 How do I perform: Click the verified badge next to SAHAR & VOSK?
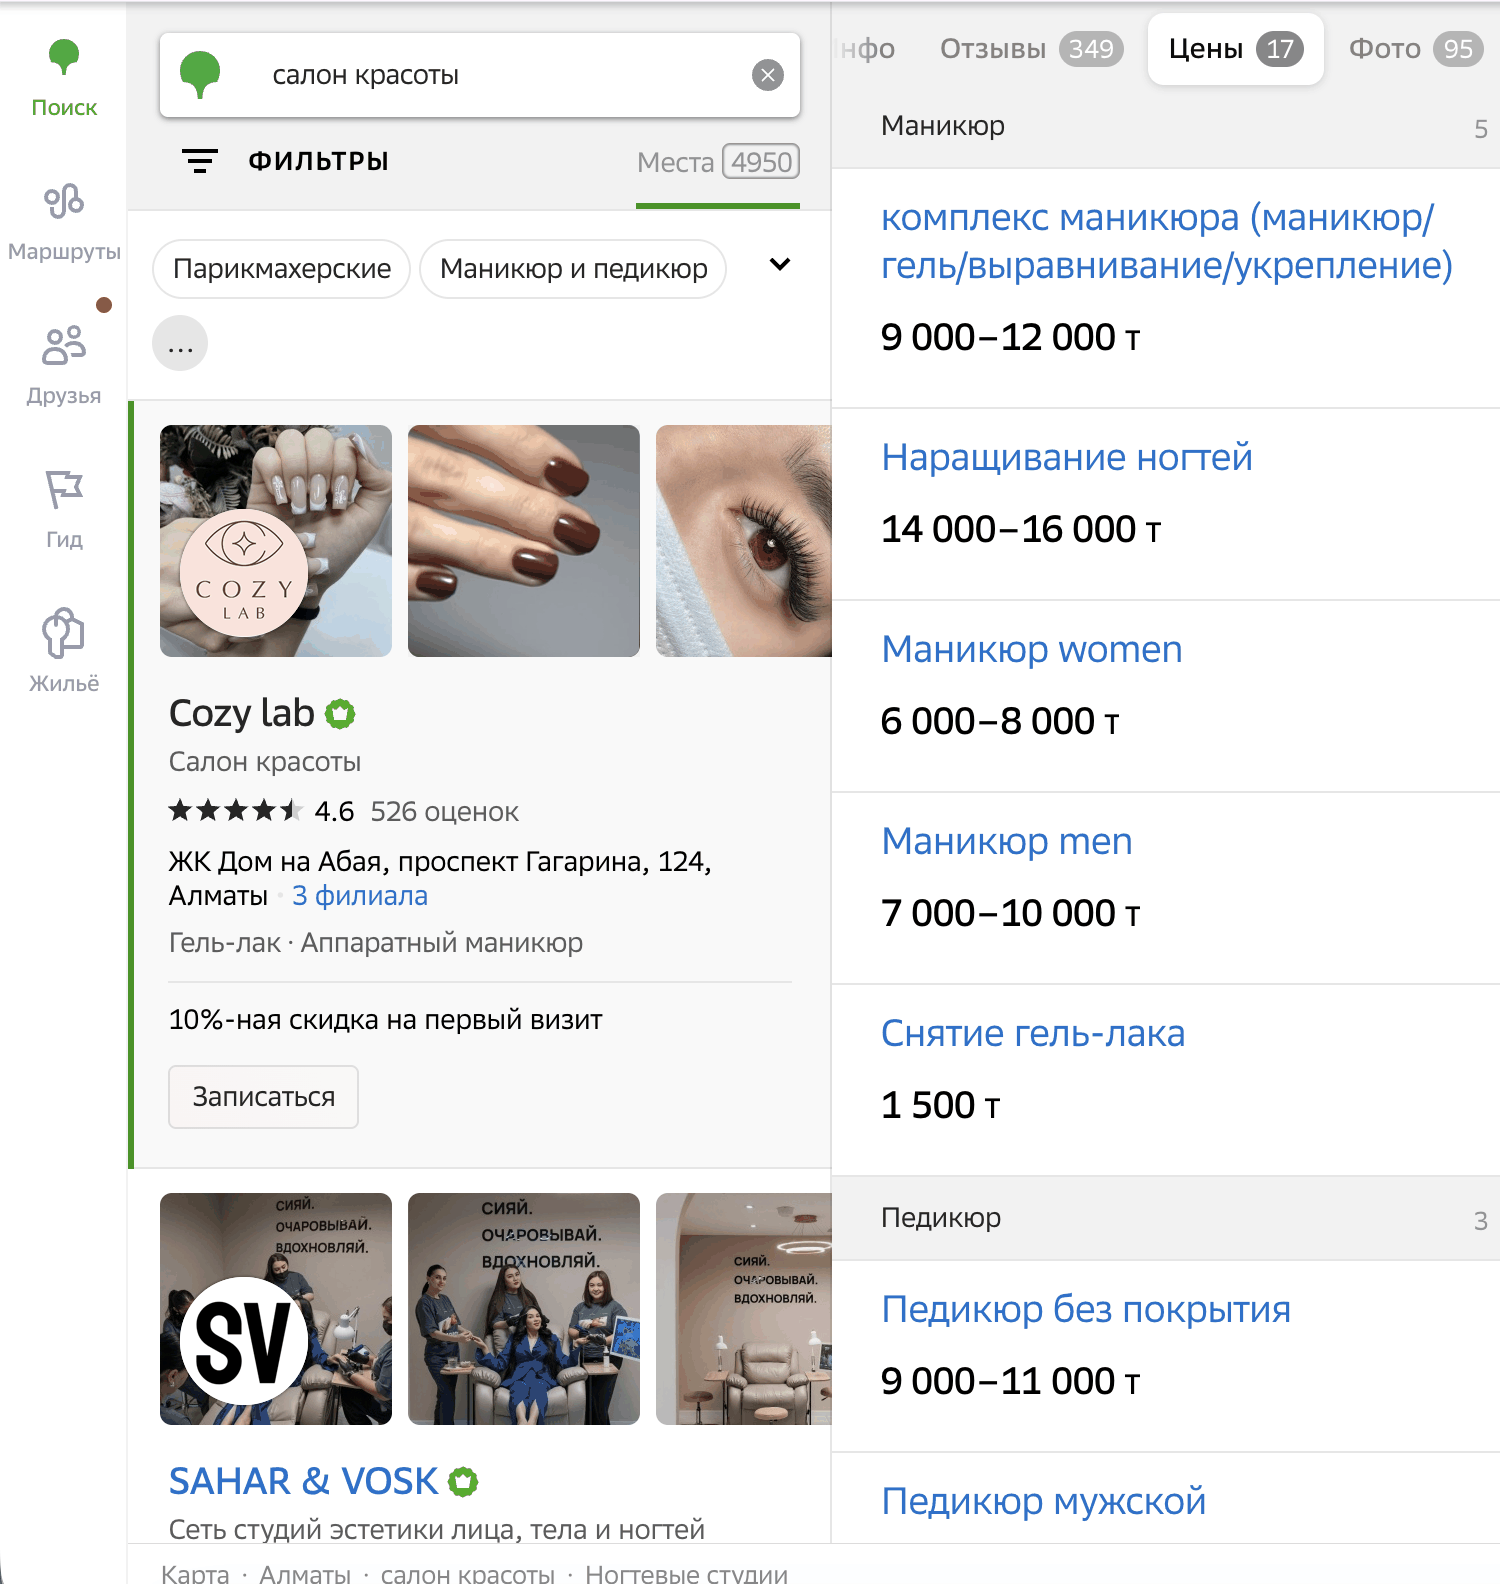tap(462, 1482)
